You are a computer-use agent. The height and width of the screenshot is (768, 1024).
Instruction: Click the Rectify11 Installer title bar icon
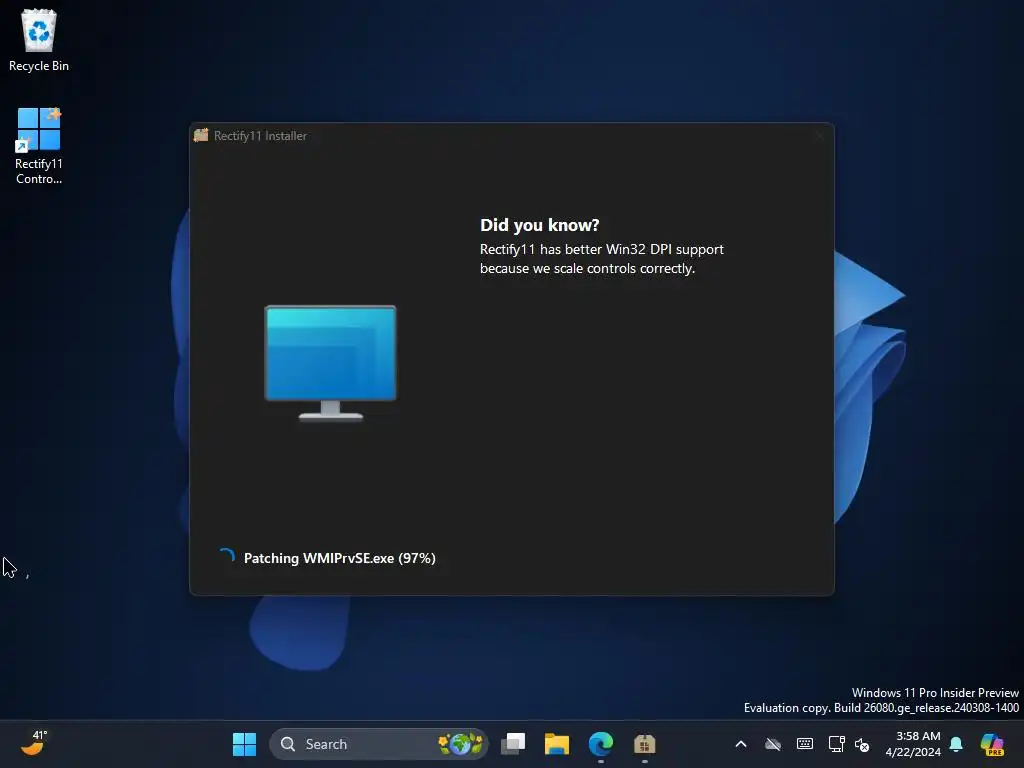[201, 135]
